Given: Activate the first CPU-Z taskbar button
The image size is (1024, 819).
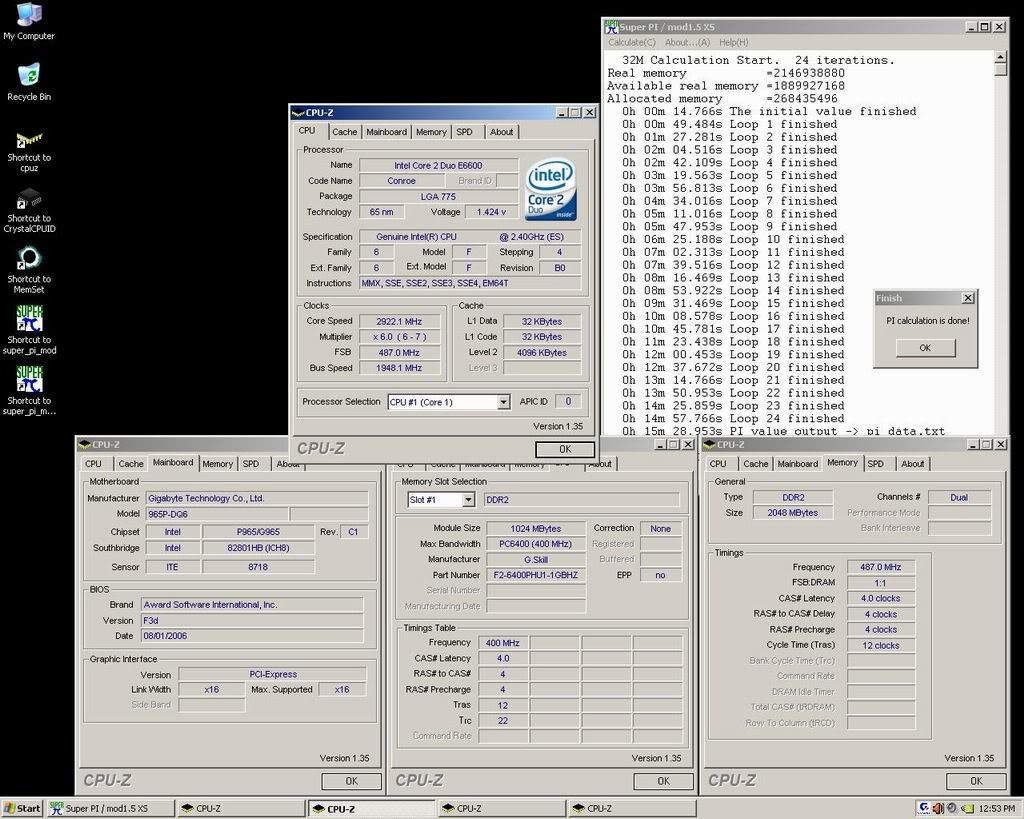Looking at the screenshot, I should coord(242,808).
